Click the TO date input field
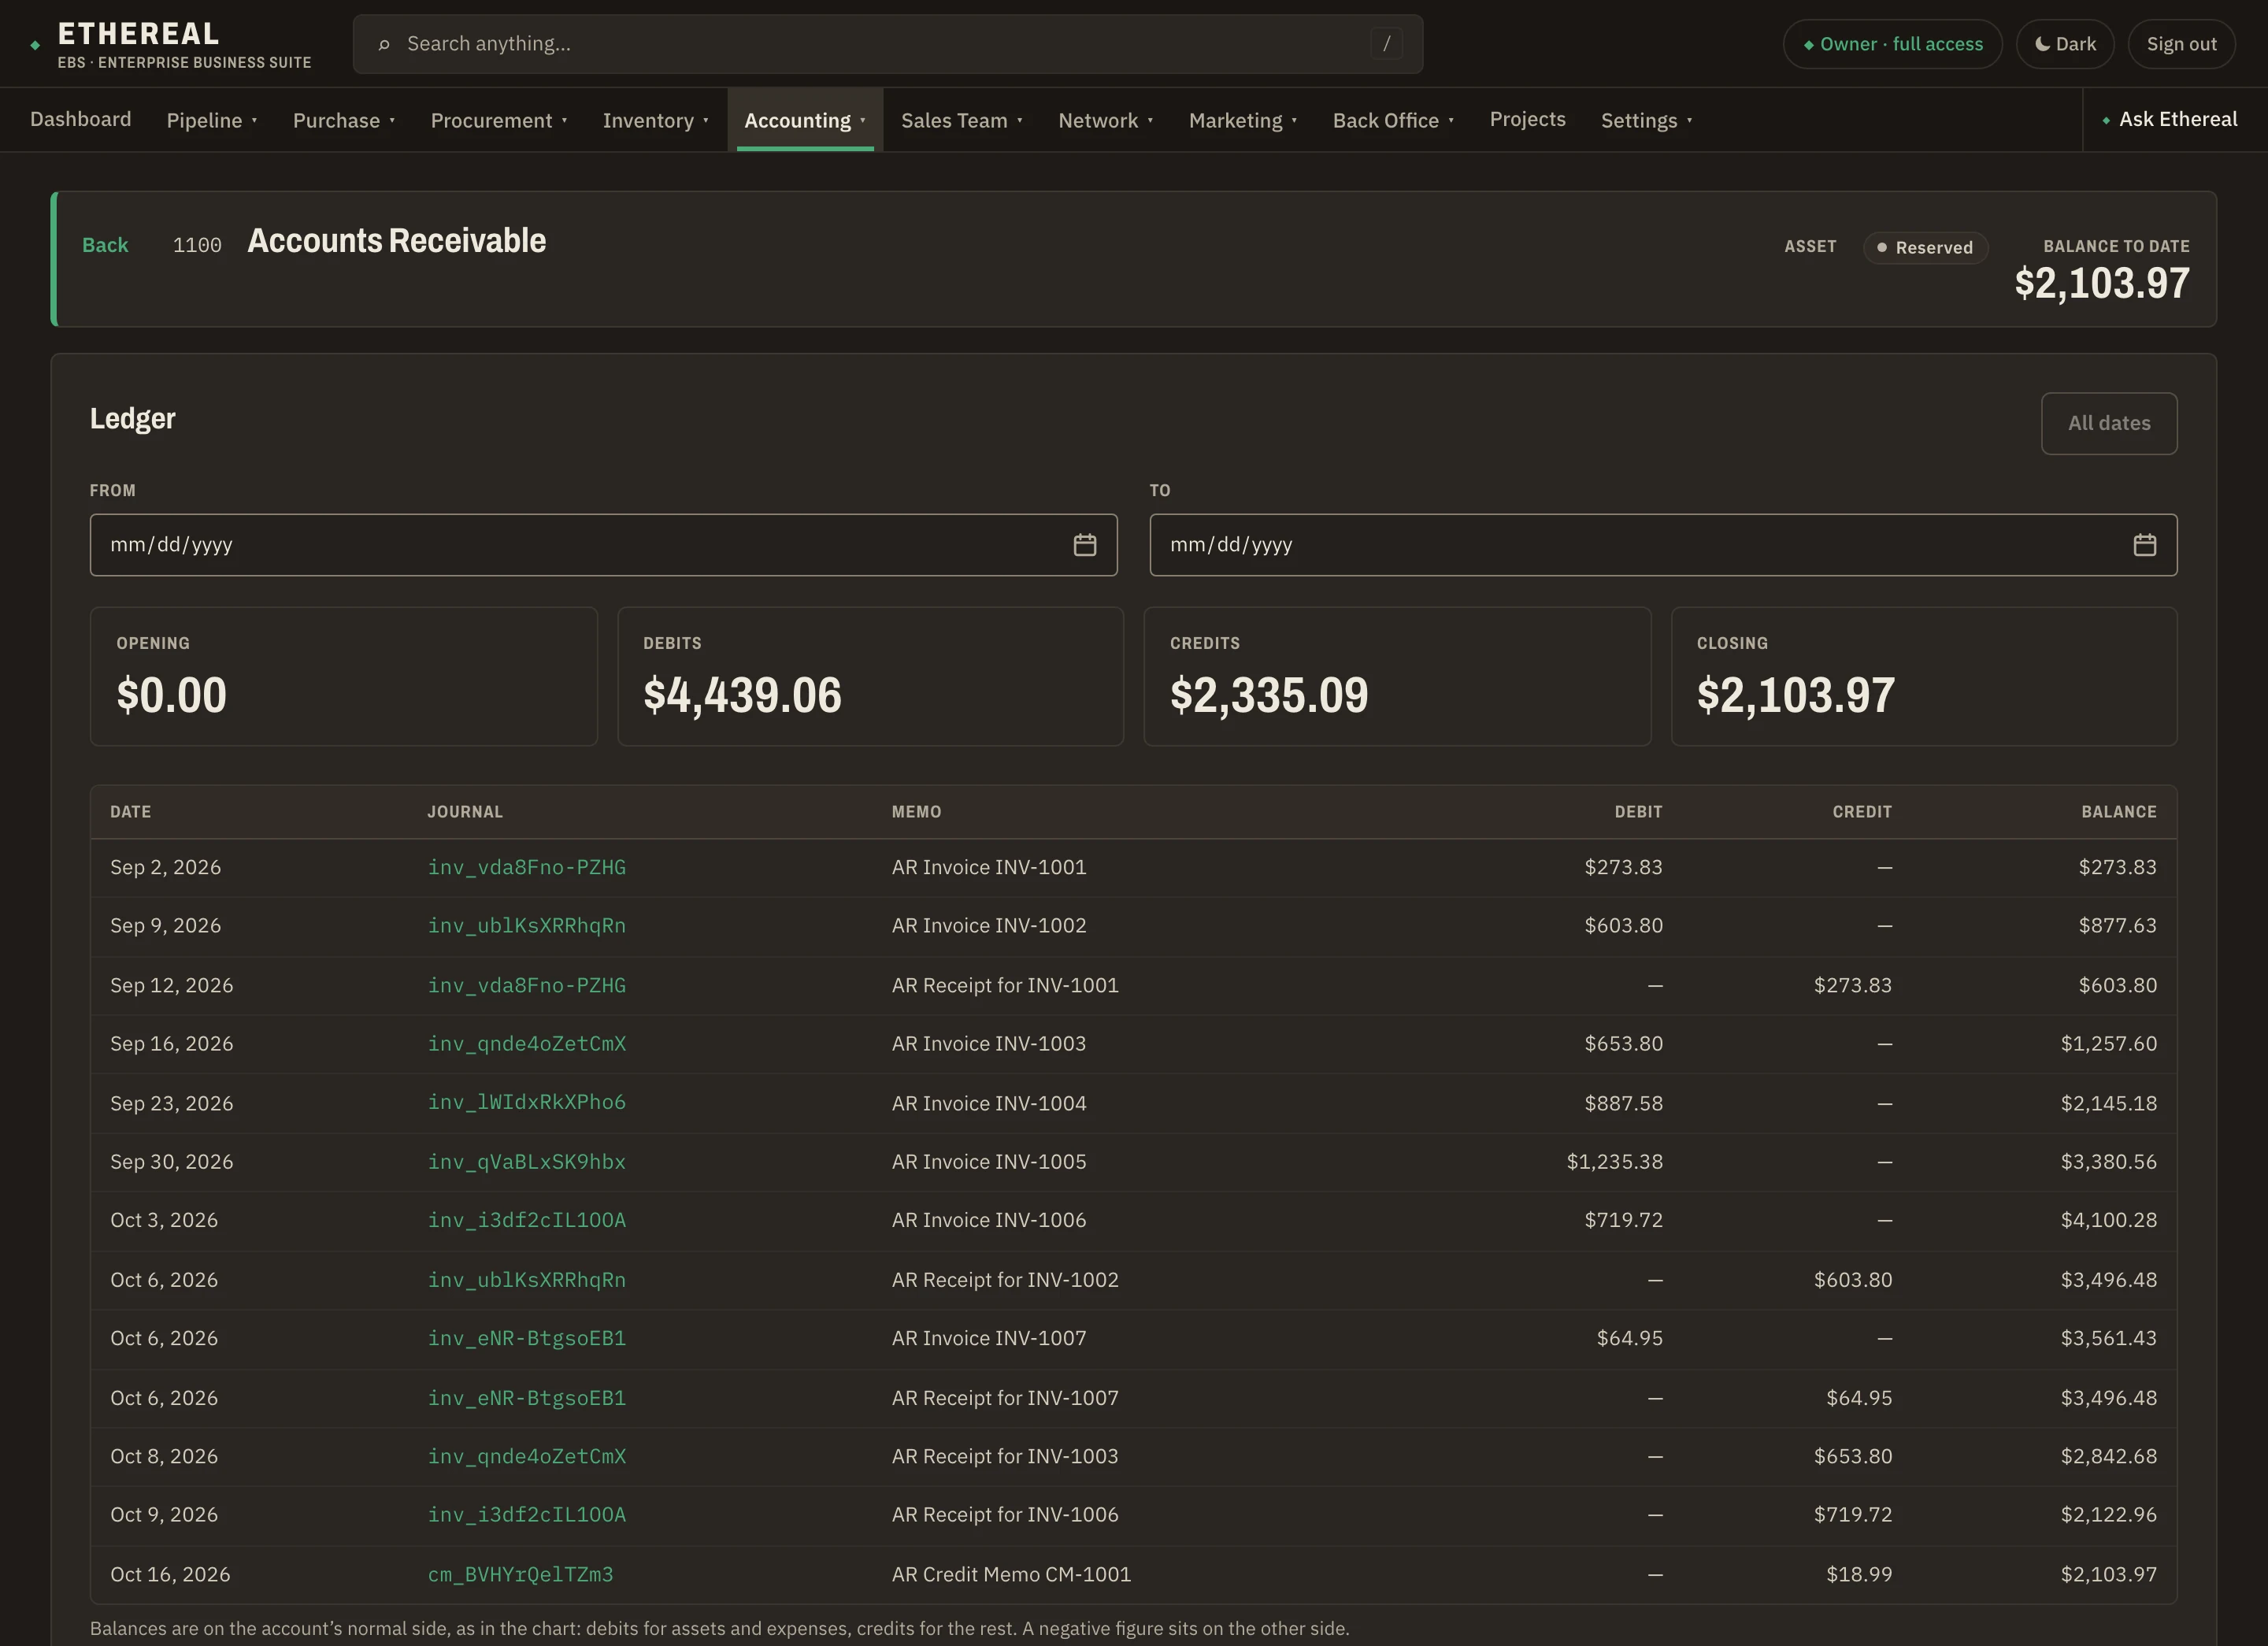The height and width of the screenshot is (1646, 2268). [x=1663, y=545]
